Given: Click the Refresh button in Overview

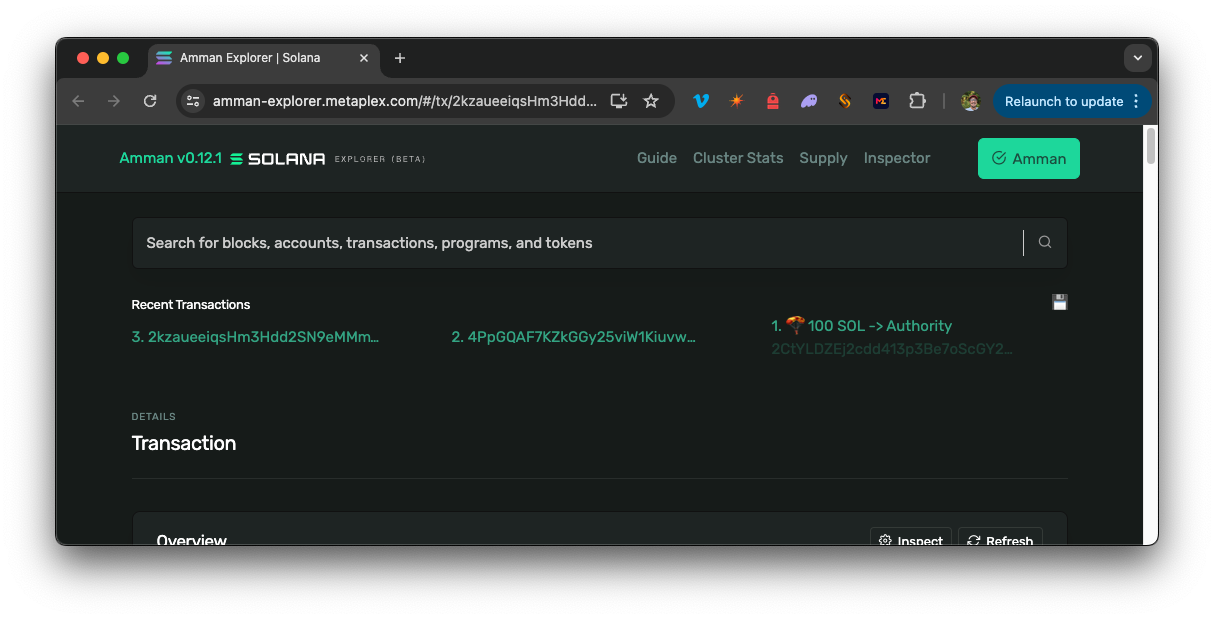Looking at the screenshot, I should 1000,540.
